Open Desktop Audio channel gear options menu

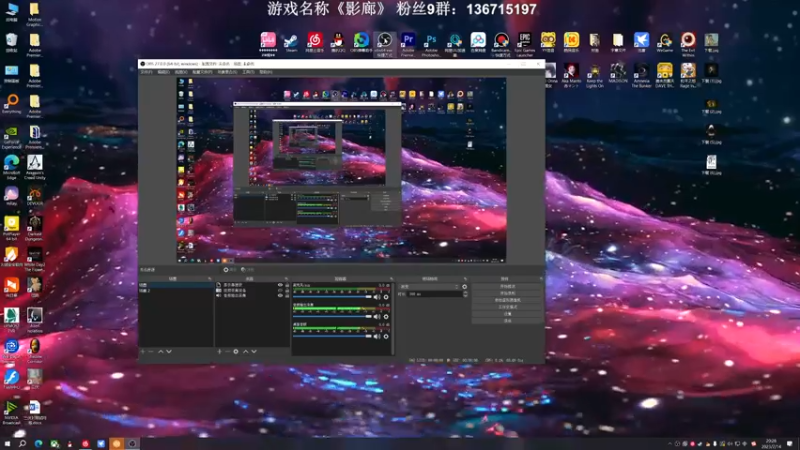(x=386, y=336)
